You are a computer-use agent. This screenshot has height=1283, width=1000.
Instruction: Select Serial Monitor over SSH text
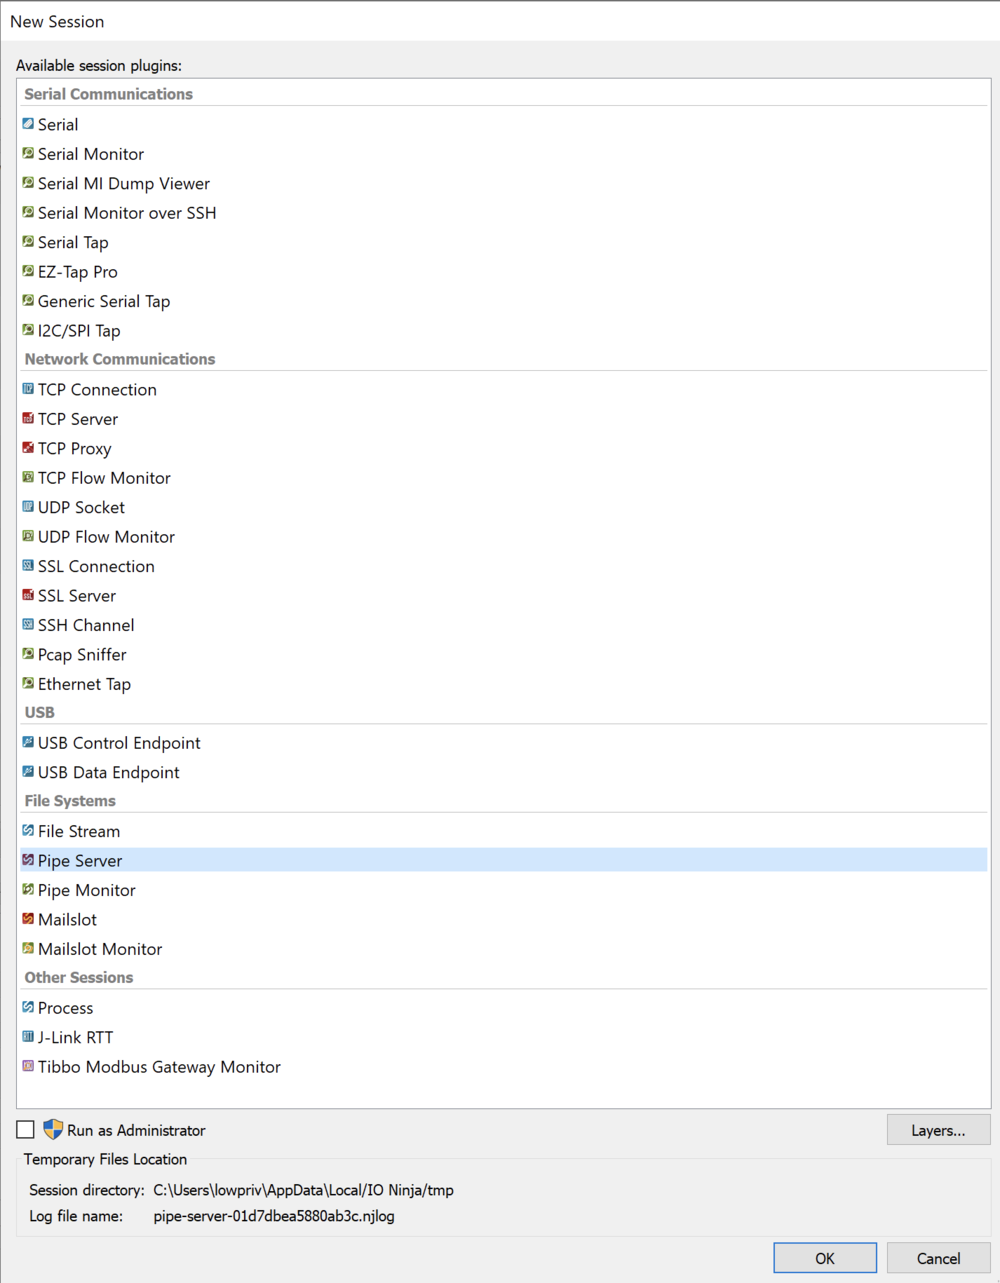(127, 213)
